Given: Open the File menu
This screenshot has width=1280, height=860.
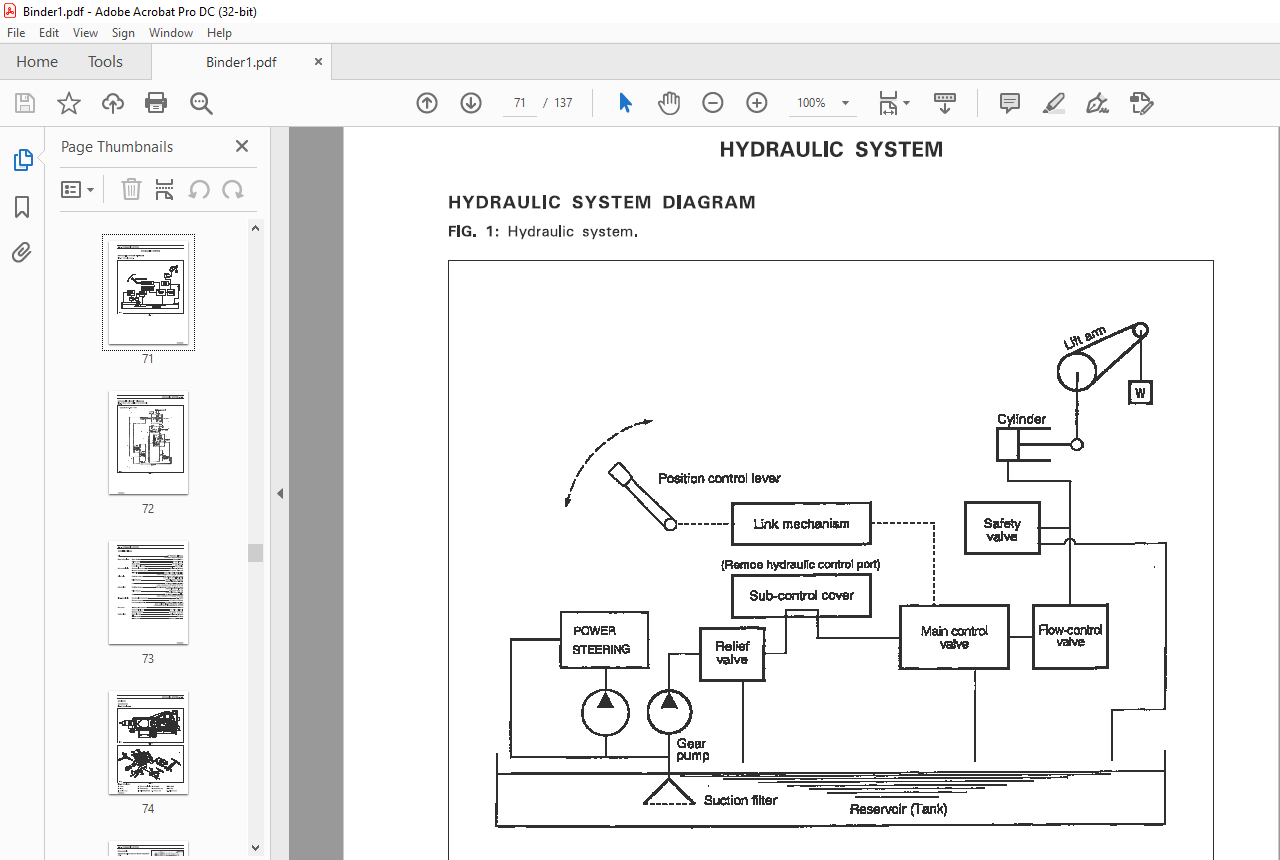Looking at the screenshot, I should (16, 33).
